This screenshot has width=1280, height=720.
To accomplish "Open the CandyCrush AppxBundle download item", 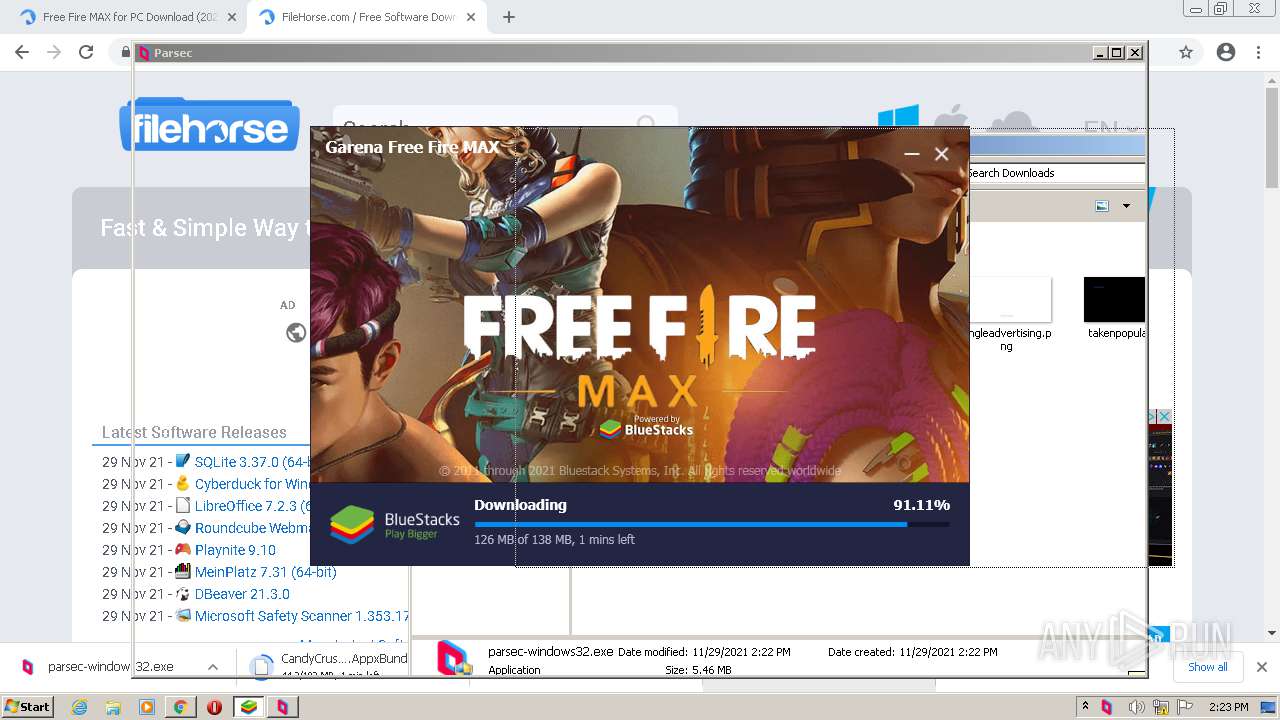I will (x=330, y=665).
